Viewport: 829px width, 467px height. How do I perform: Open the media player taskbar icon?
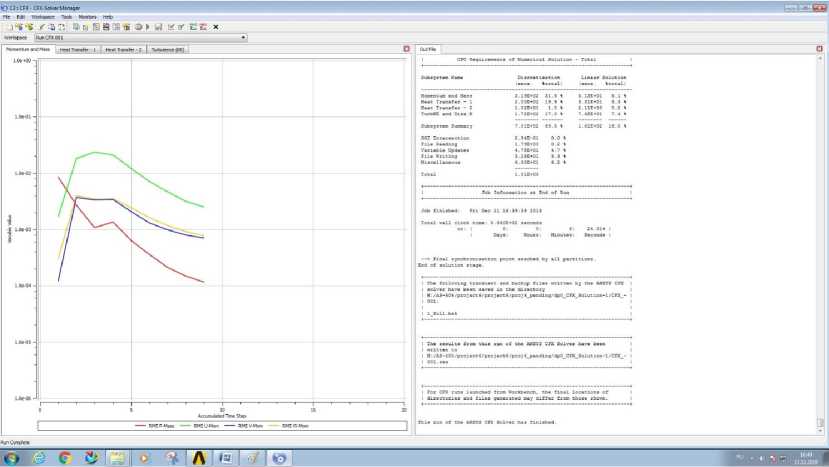tap(144, 457)
